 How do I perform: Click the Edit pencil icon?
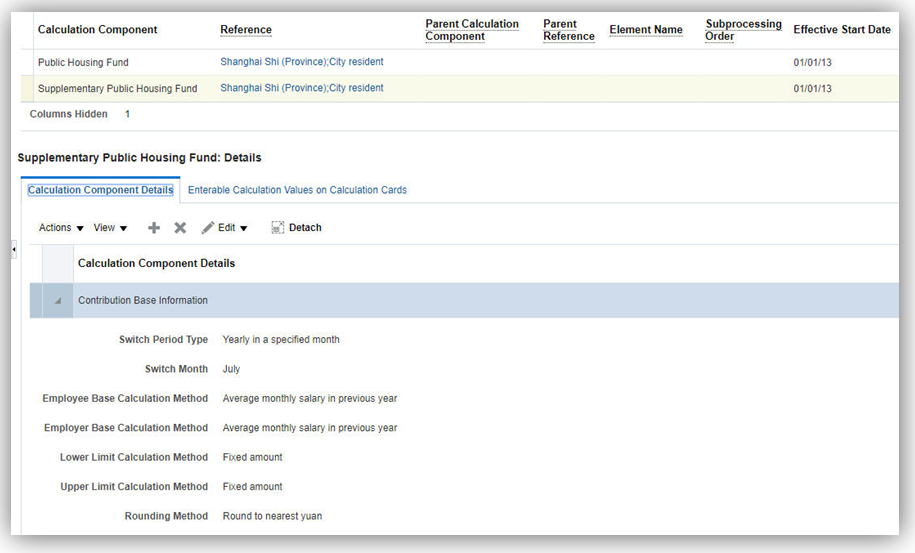click(208, 228)
